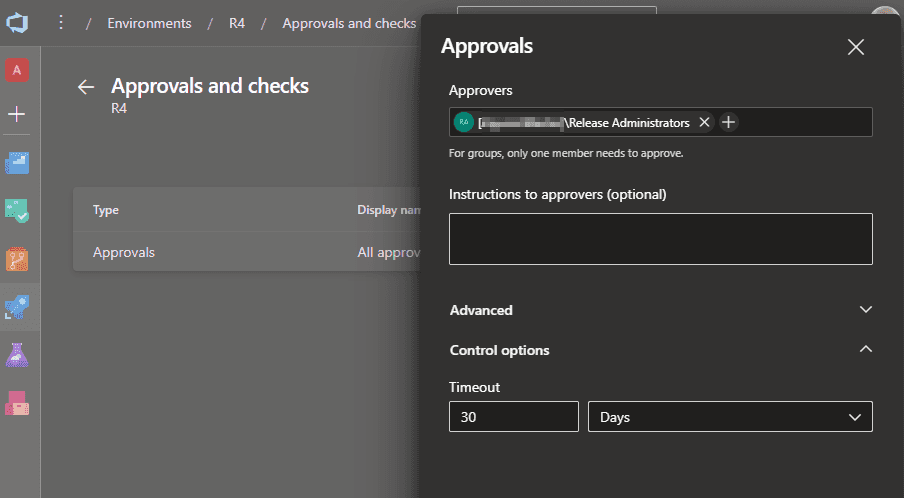Open the breadcrumb three-dots menu
904x498 pixels.
pyautogui.click(x=62, y=22)
